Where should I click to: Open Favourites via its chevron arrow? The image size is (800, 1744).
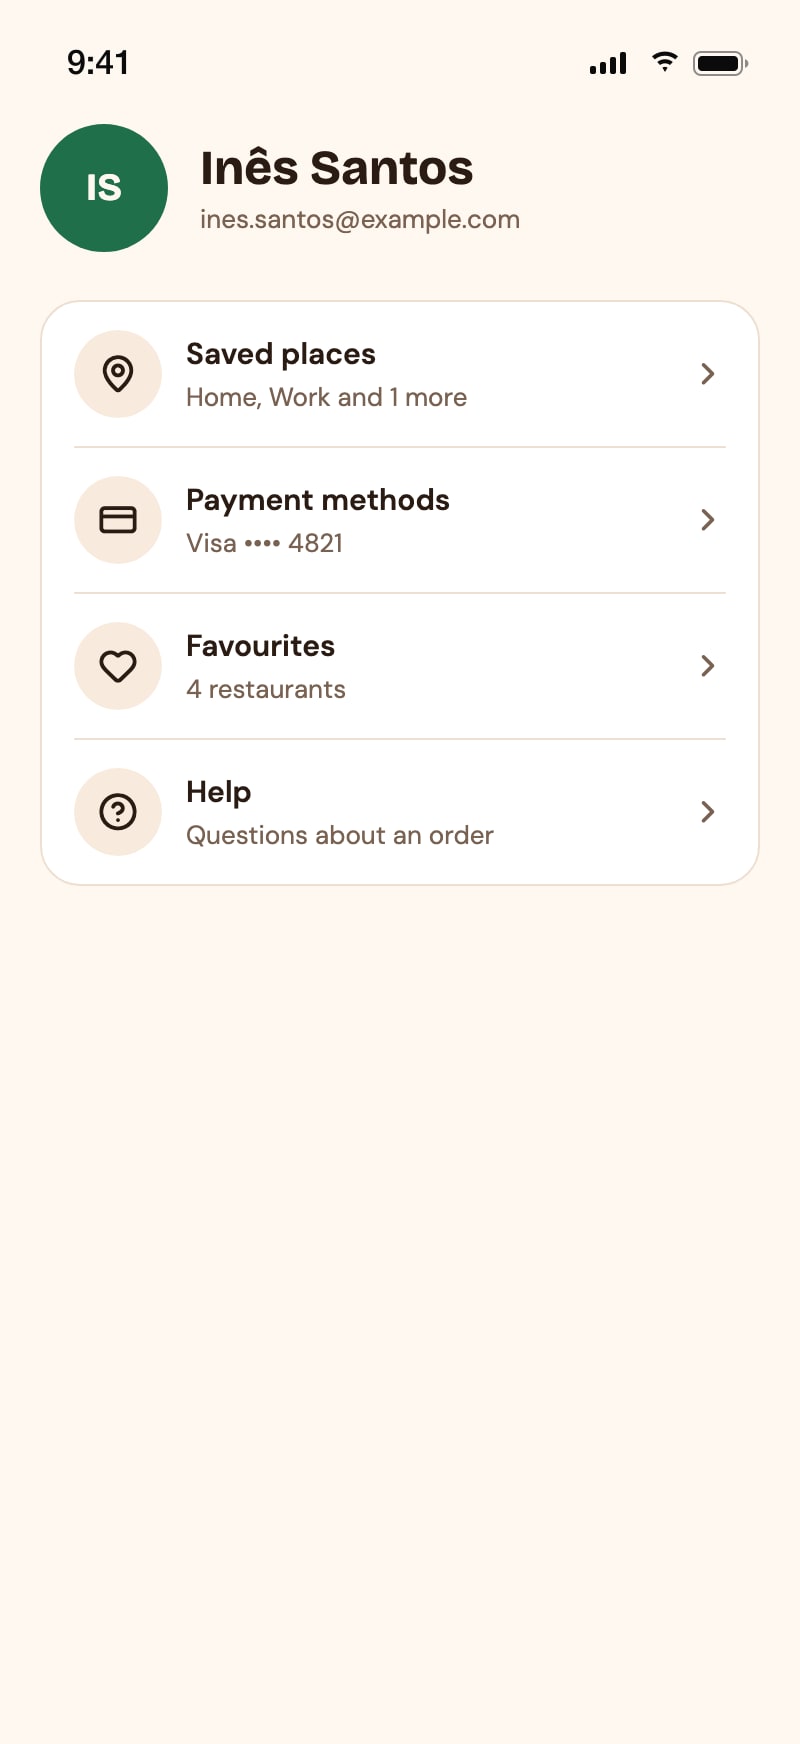(708, 666)
